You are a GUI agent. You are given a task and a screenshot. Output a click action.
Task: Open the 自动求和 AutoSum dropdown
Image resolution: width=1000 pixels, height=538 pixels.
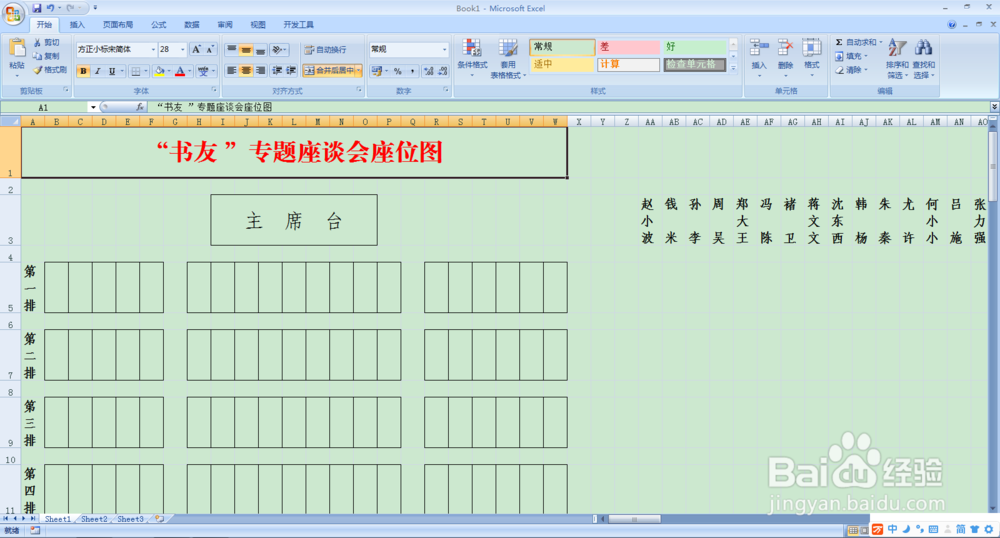pos(881,42)
